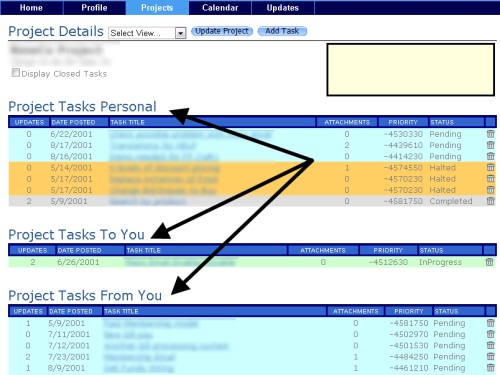Image resolution: width=500 pixels, height=375 pixels.
Task: Open the Updates tab
Action: (283, 8)
